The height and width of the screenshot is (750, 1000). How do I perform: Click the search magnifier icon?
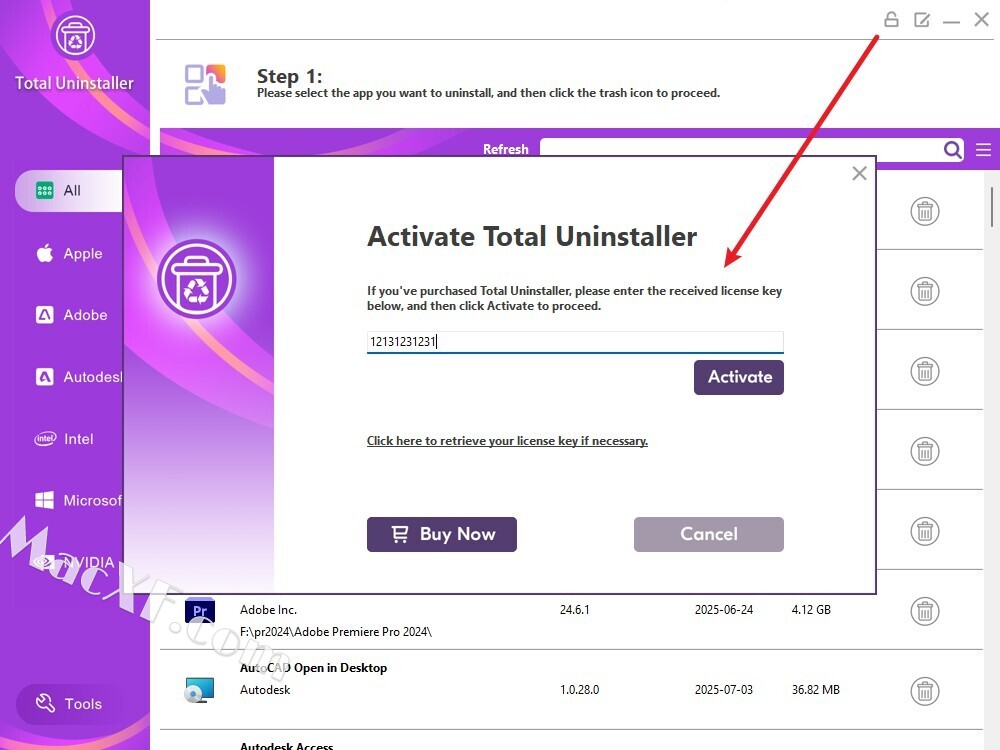pyautogui.click(x=953, y=150)
